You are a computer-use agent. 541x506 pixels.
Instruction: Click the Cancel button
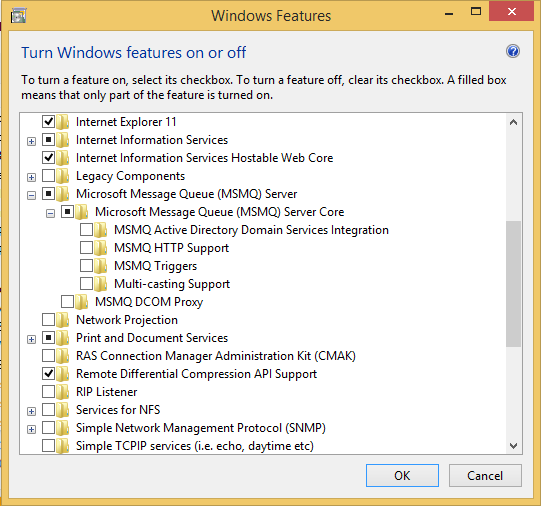pos(485,476)
